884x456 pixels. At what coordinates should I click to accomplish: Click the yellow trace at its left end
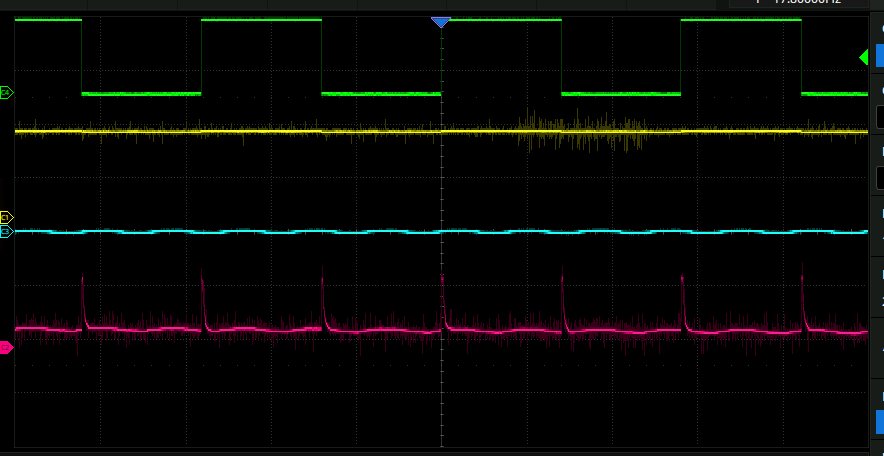coord(22,131)
